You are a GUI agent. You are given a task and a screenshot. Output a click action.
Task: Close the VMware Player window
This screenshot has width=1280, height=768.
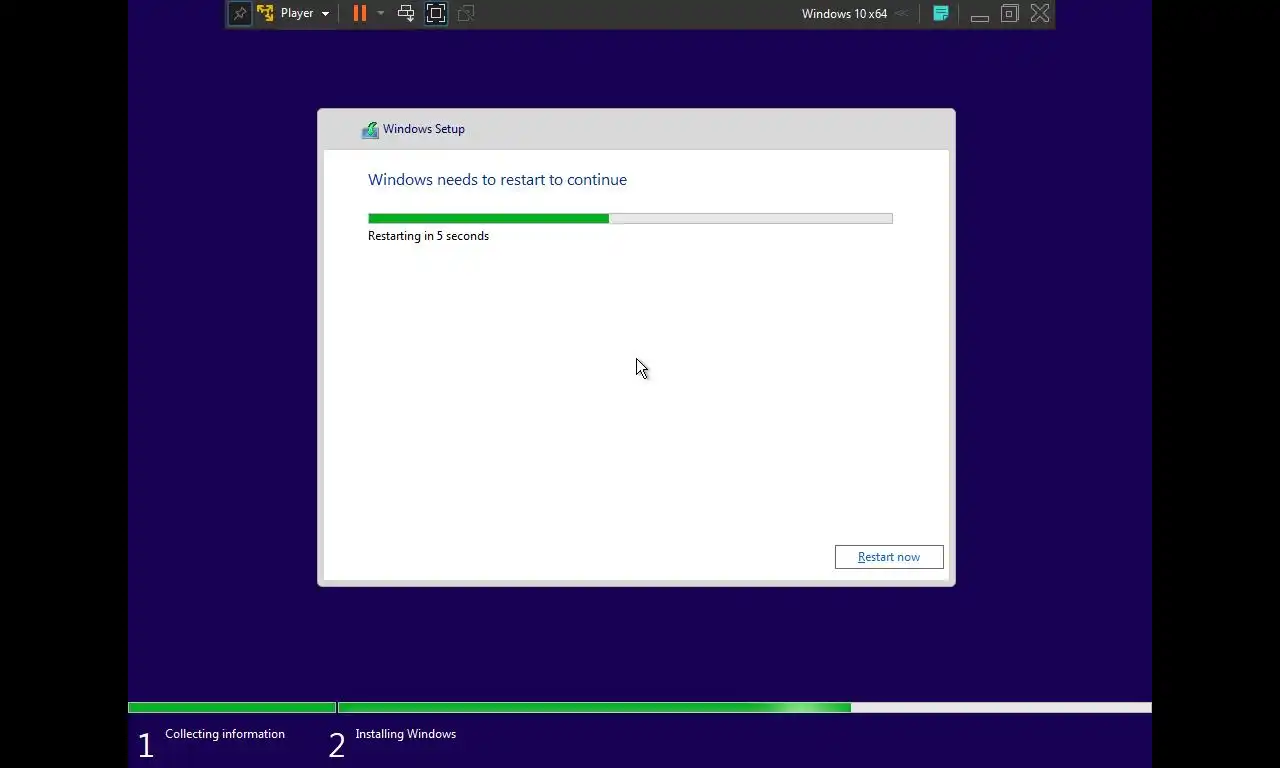pyautogui.click(x=1040, y=13)
